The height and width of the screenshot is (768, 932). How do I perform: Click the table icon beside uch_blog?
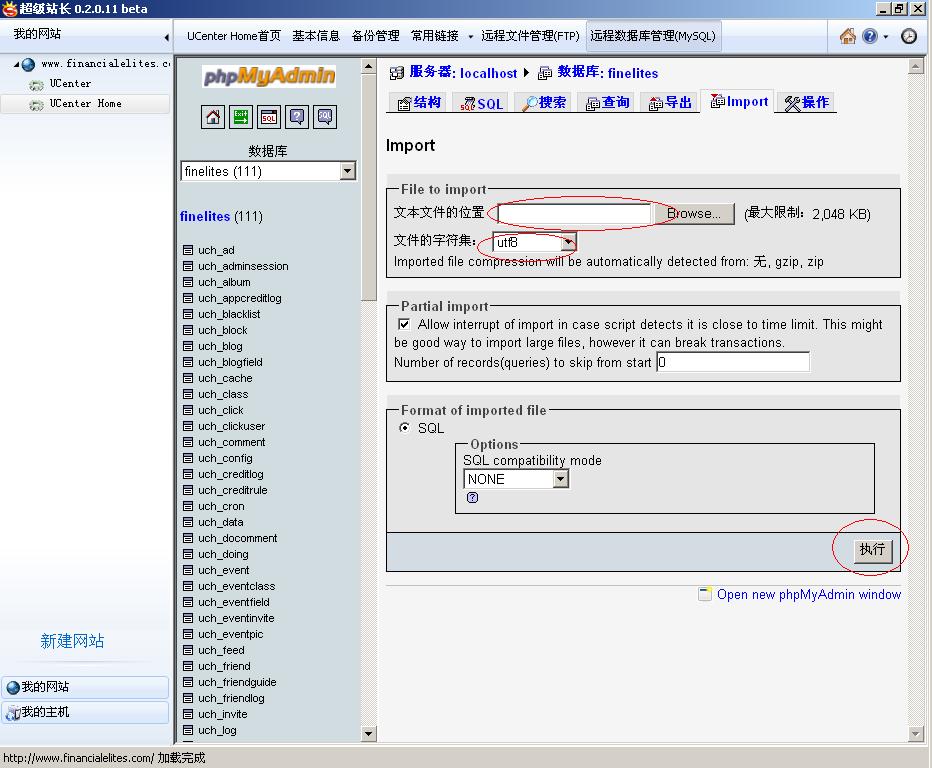188,346
